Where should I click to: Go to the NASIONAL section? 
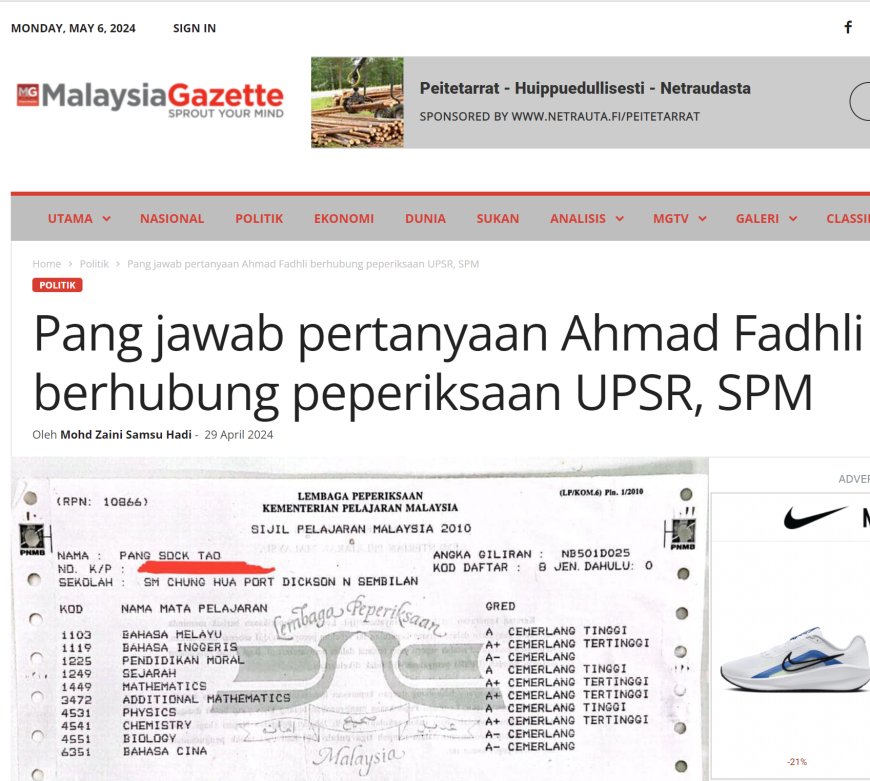point(171,218)
